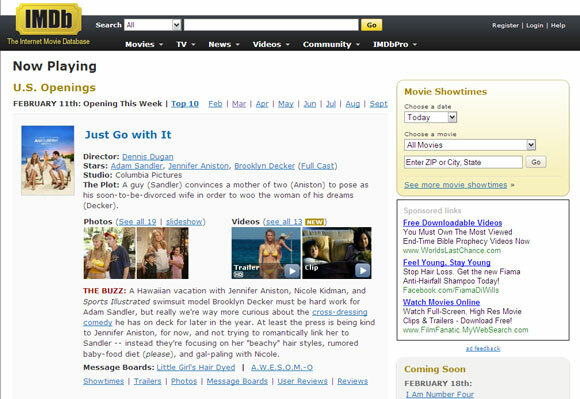Click the yellow Go search button
Screen dimensions: 580x399
[371, 25]
